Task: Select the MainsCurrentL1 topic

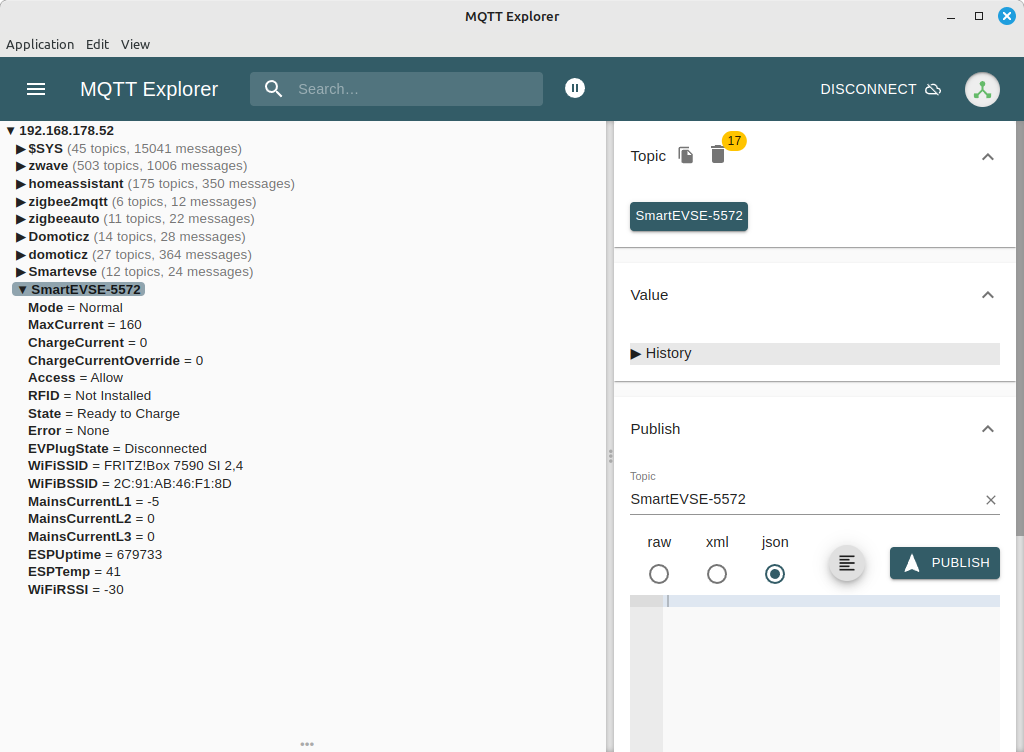Action: [x=93, y=501]
